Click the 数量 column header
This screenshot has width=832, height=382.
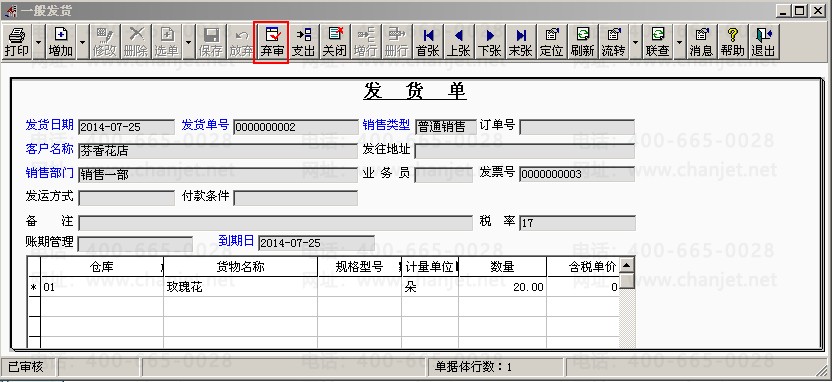coord(502,267)
